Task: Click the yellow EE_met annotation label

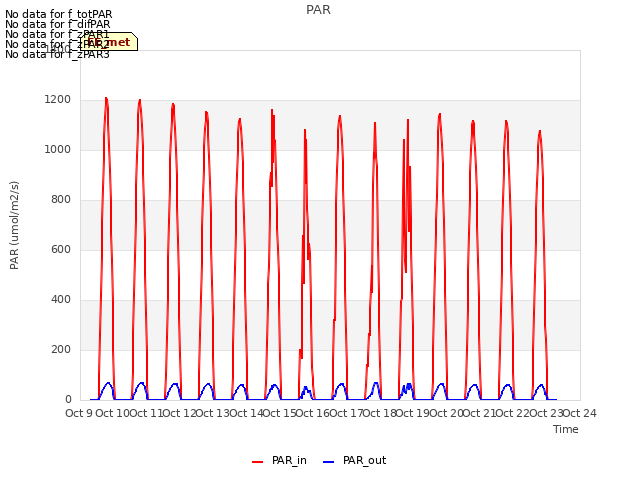Action: 109,42
